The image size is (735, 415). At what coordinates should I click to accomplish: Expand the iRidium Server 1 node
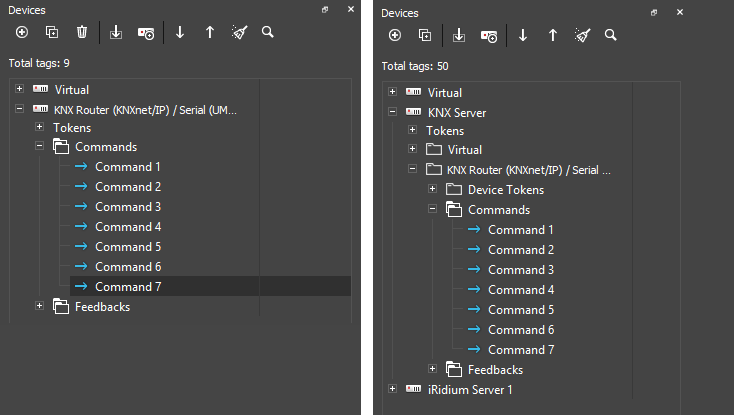click(393, 389)
